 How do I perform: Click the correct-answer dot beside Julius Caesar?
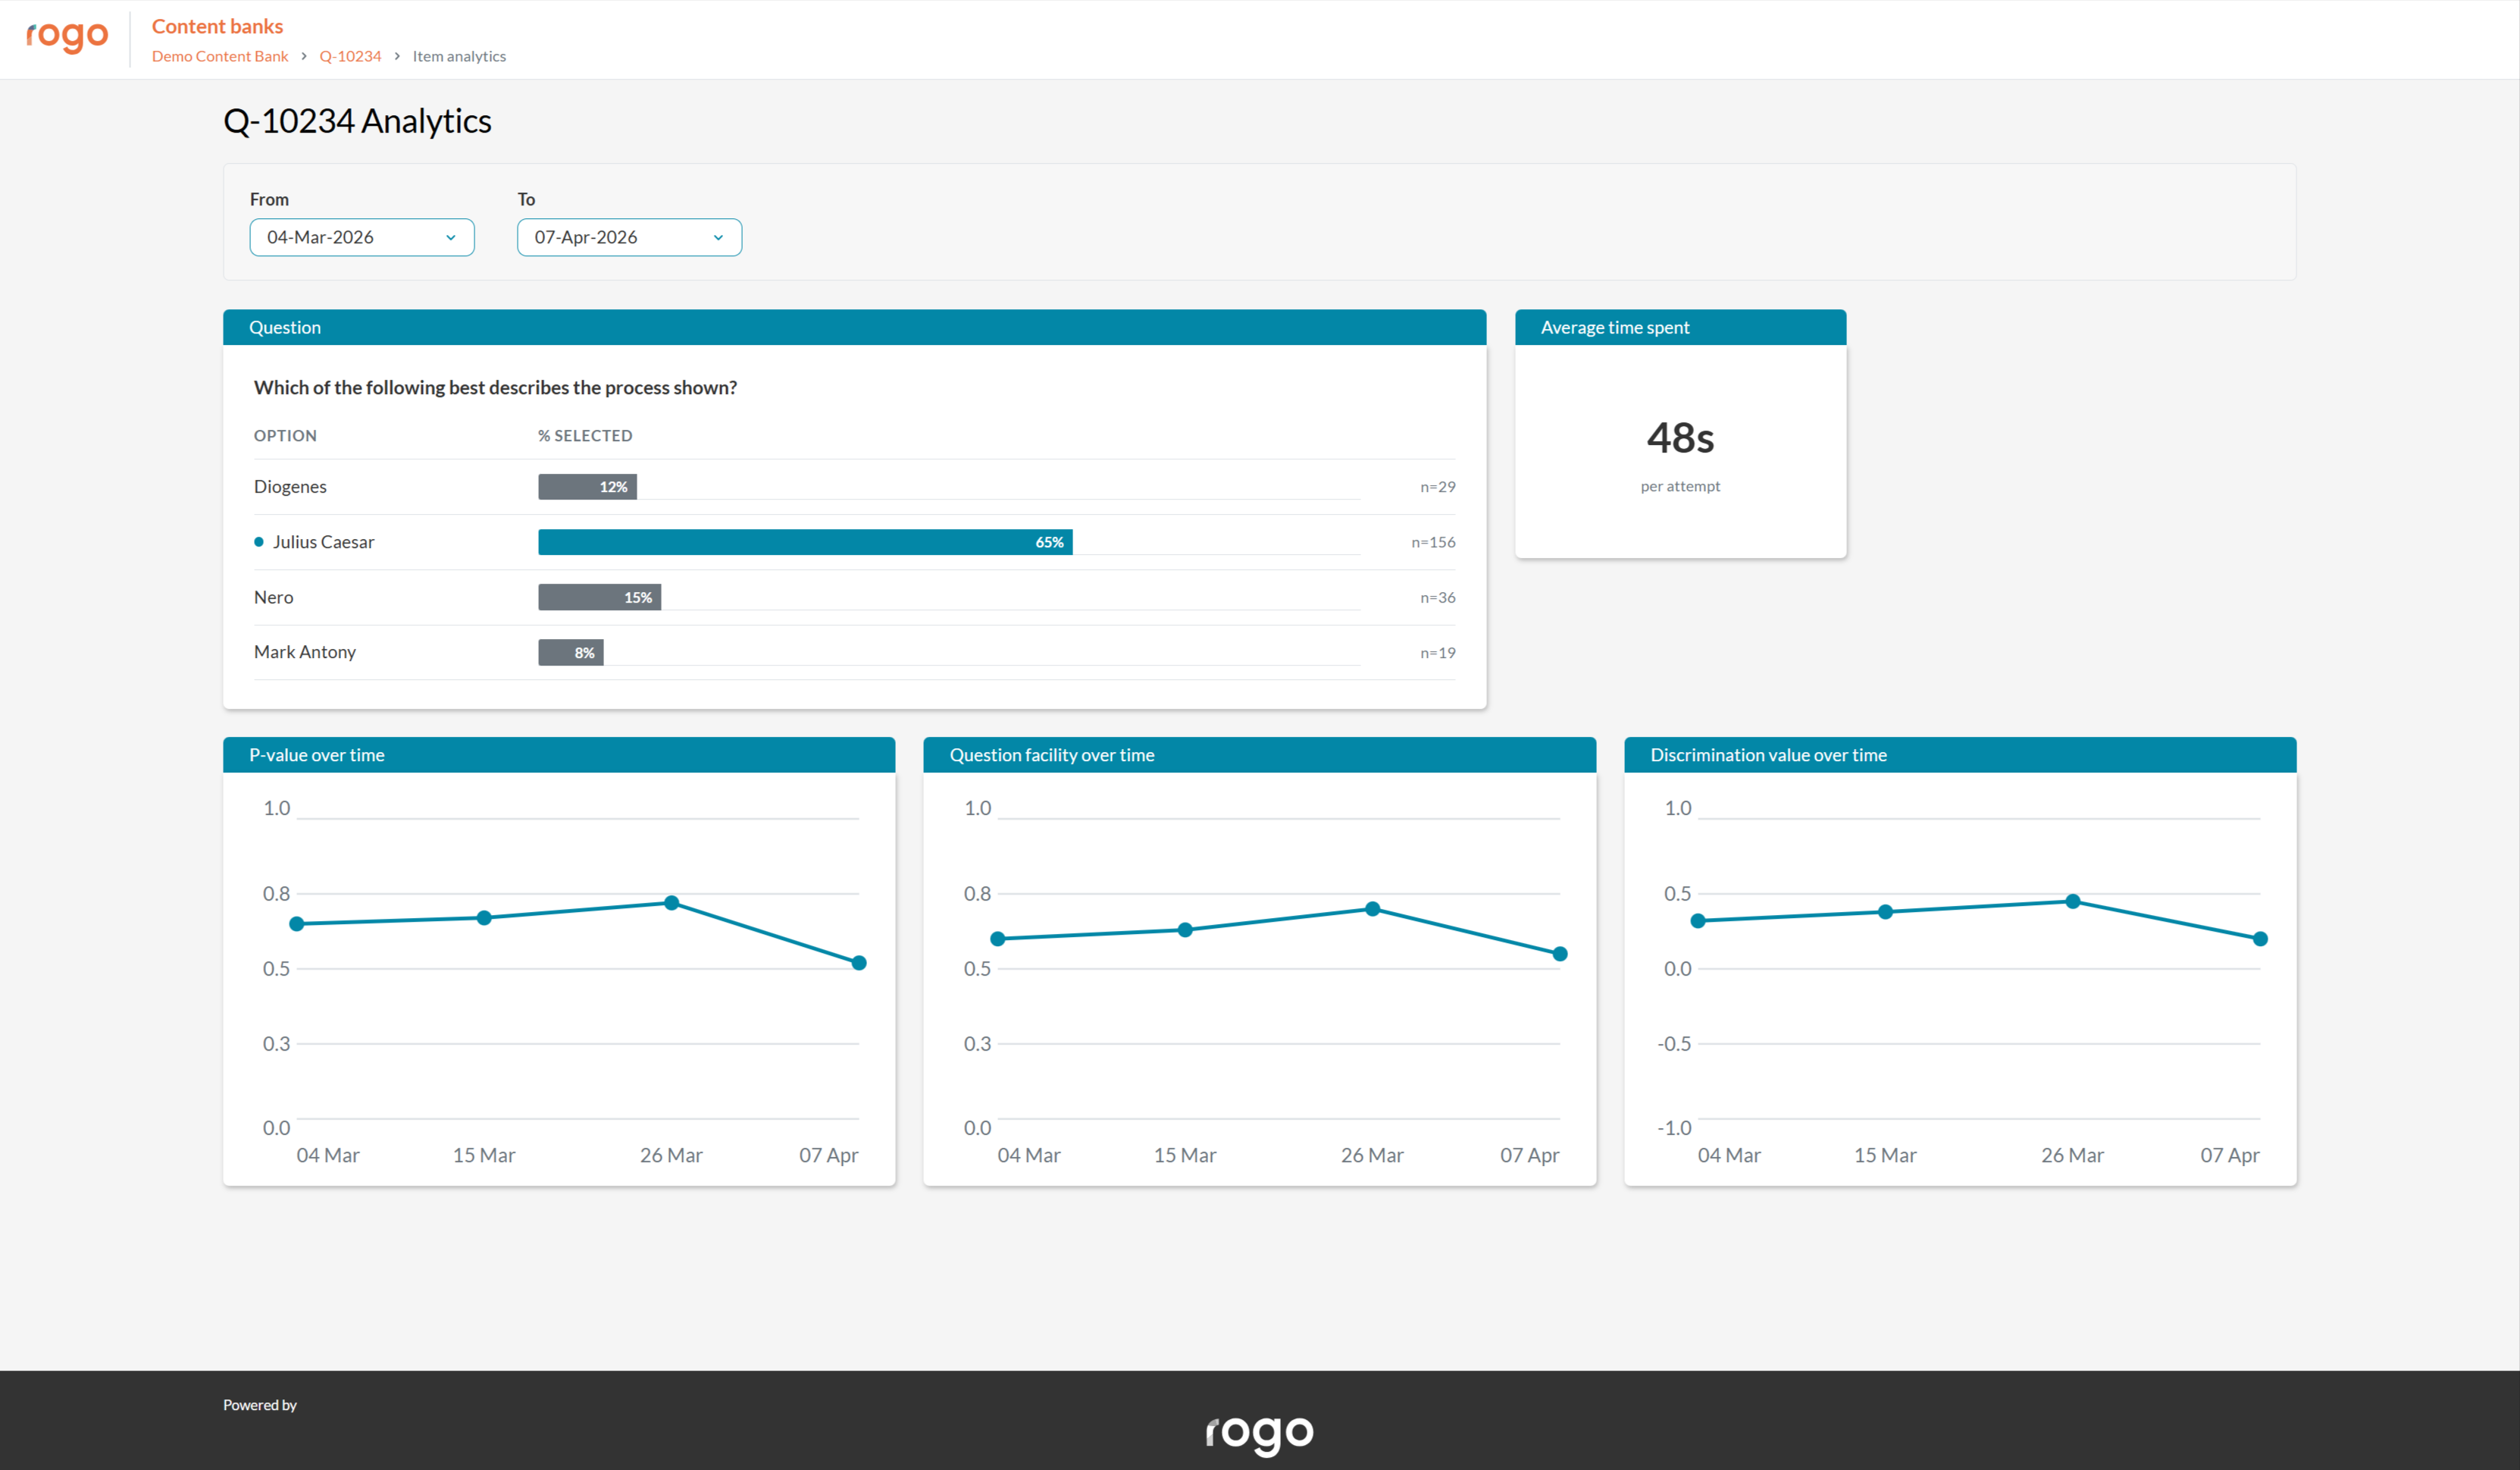pyautogui.click(x=259, y=542)
